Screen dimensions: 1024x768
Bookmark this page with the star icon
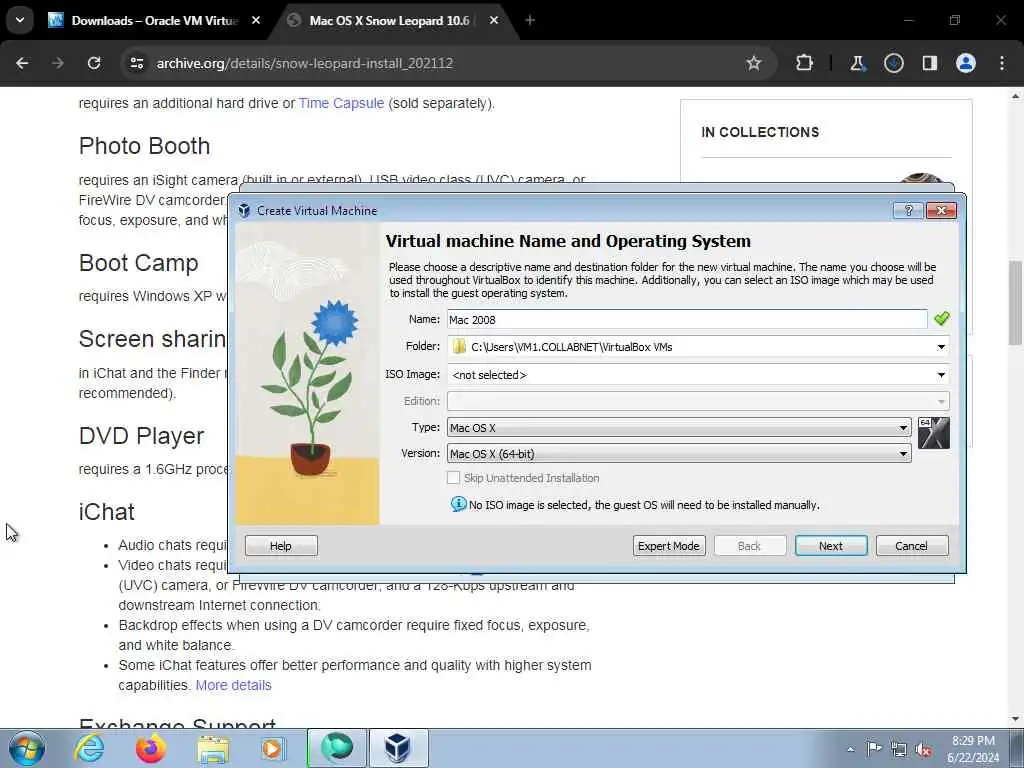click(754, 63)
